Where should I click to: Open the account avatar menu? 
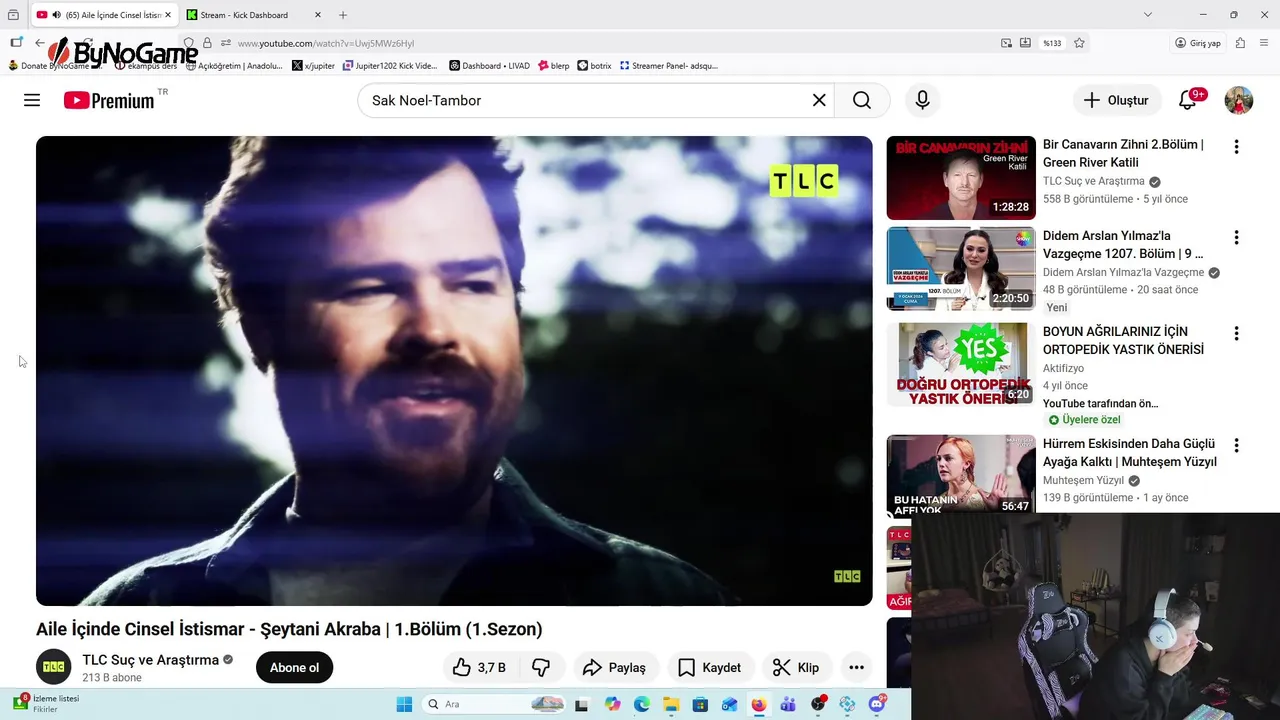(1239, 100)
